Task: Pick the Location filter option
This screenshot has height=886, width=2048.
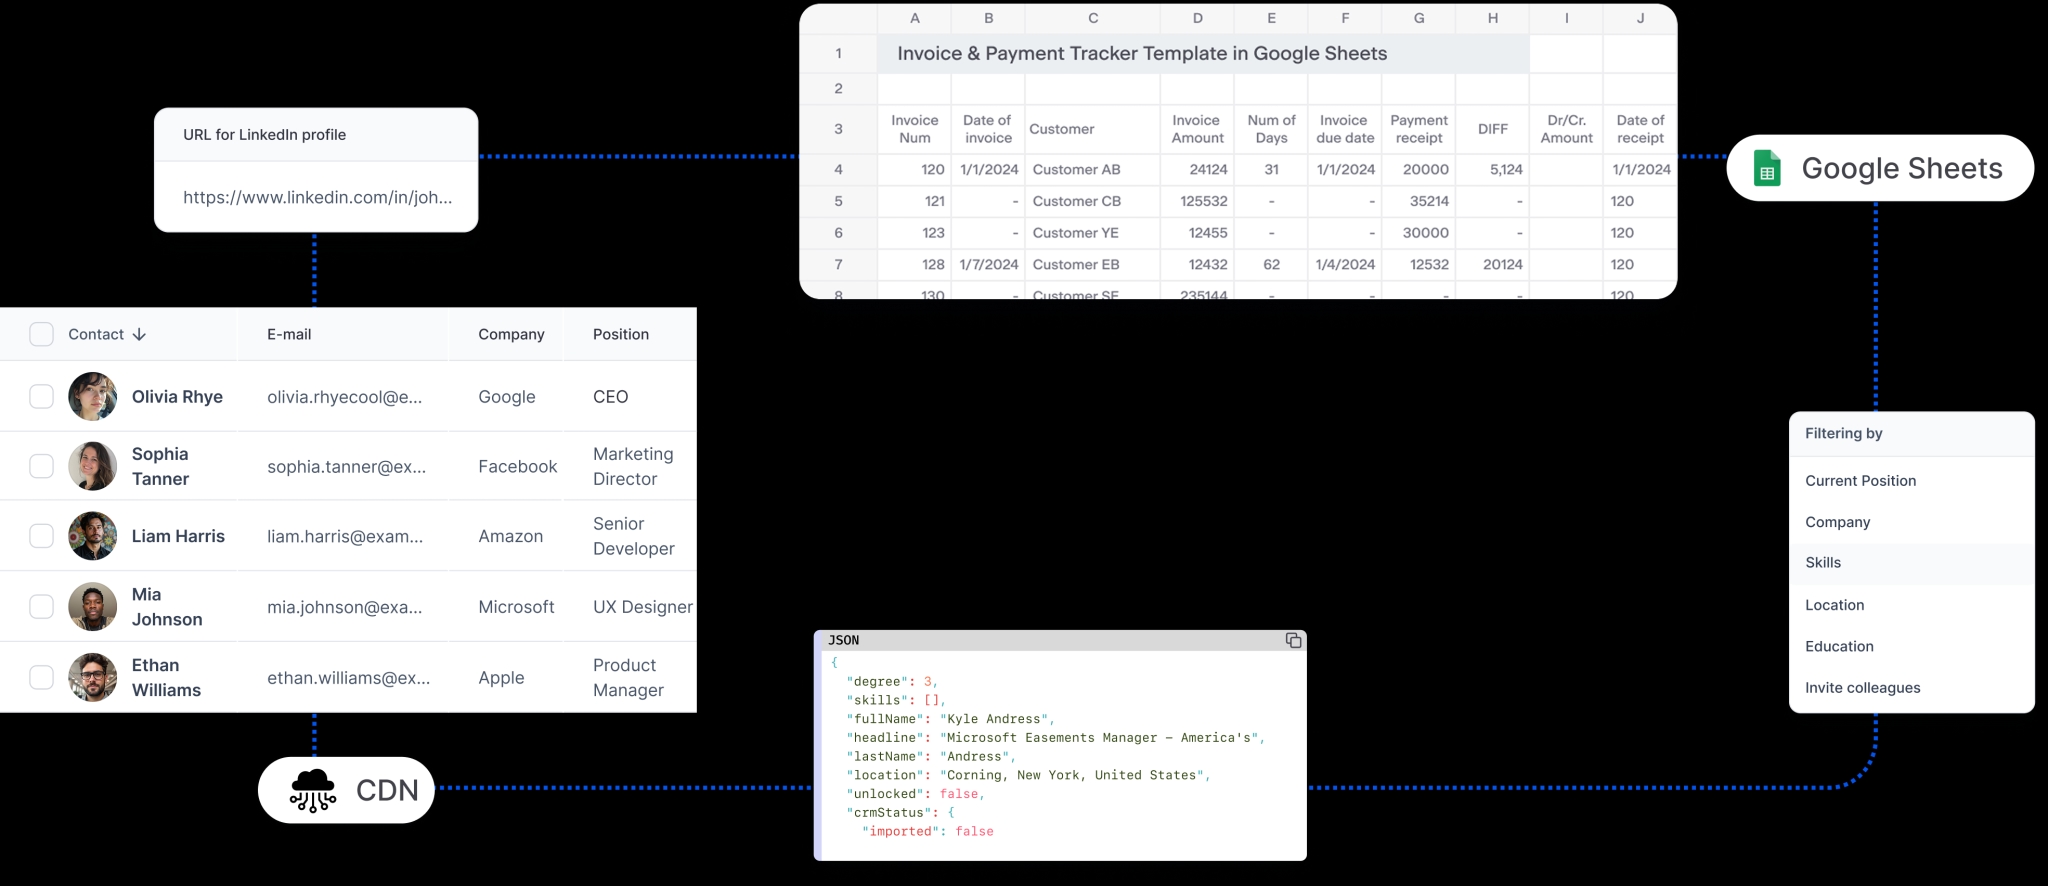Action: point(1834,605)
